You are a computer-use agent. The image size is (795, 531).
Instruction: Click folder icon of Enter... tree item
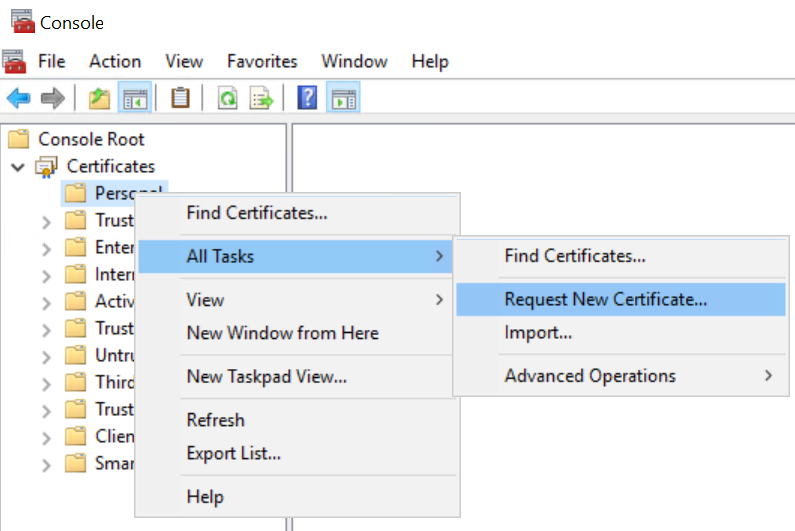click(76, 247)
